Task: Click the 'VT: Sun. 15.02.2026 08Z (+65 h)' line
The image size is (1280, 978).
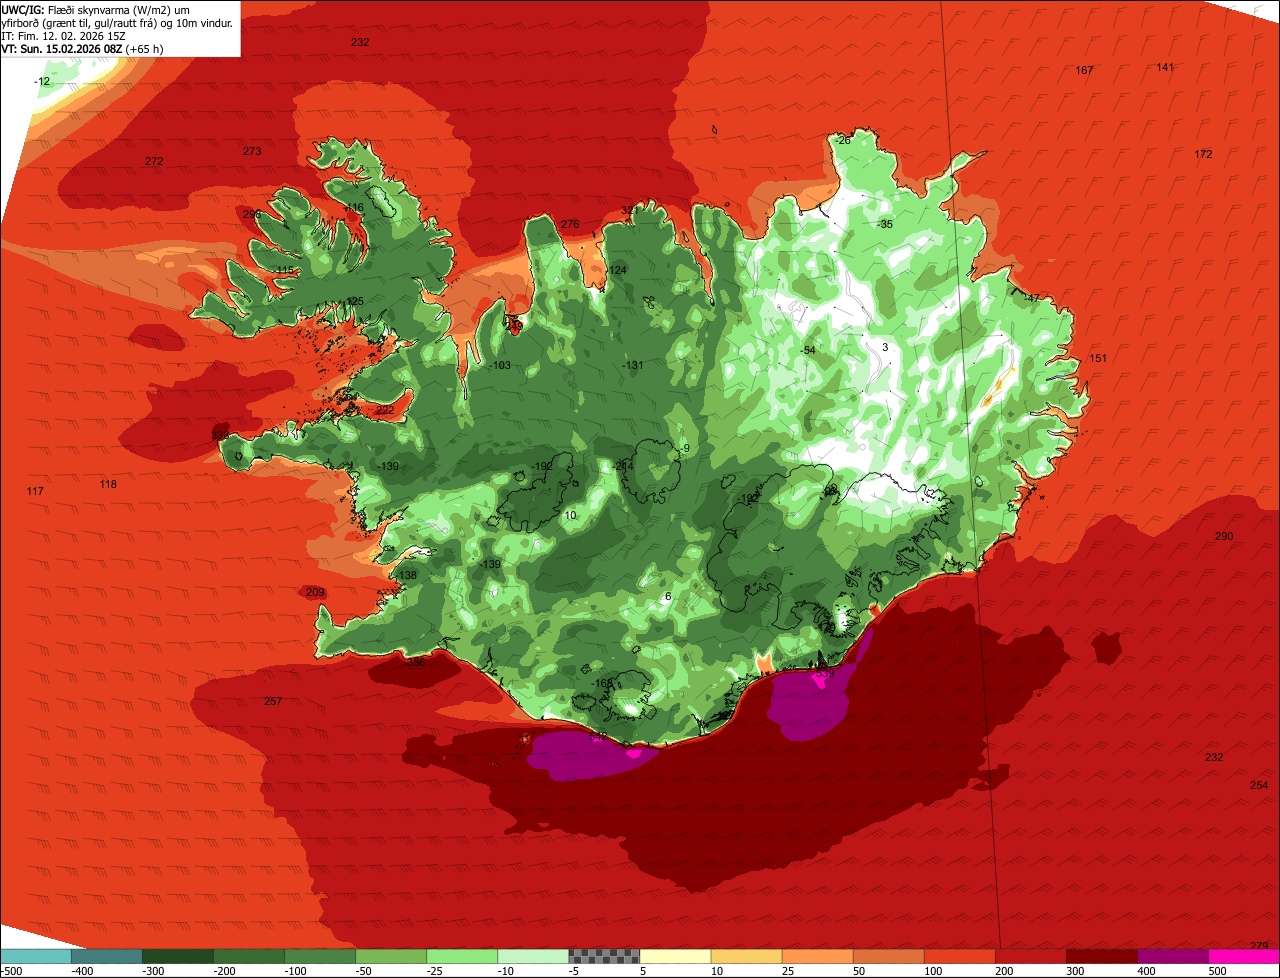Action: tap(83, 48)
